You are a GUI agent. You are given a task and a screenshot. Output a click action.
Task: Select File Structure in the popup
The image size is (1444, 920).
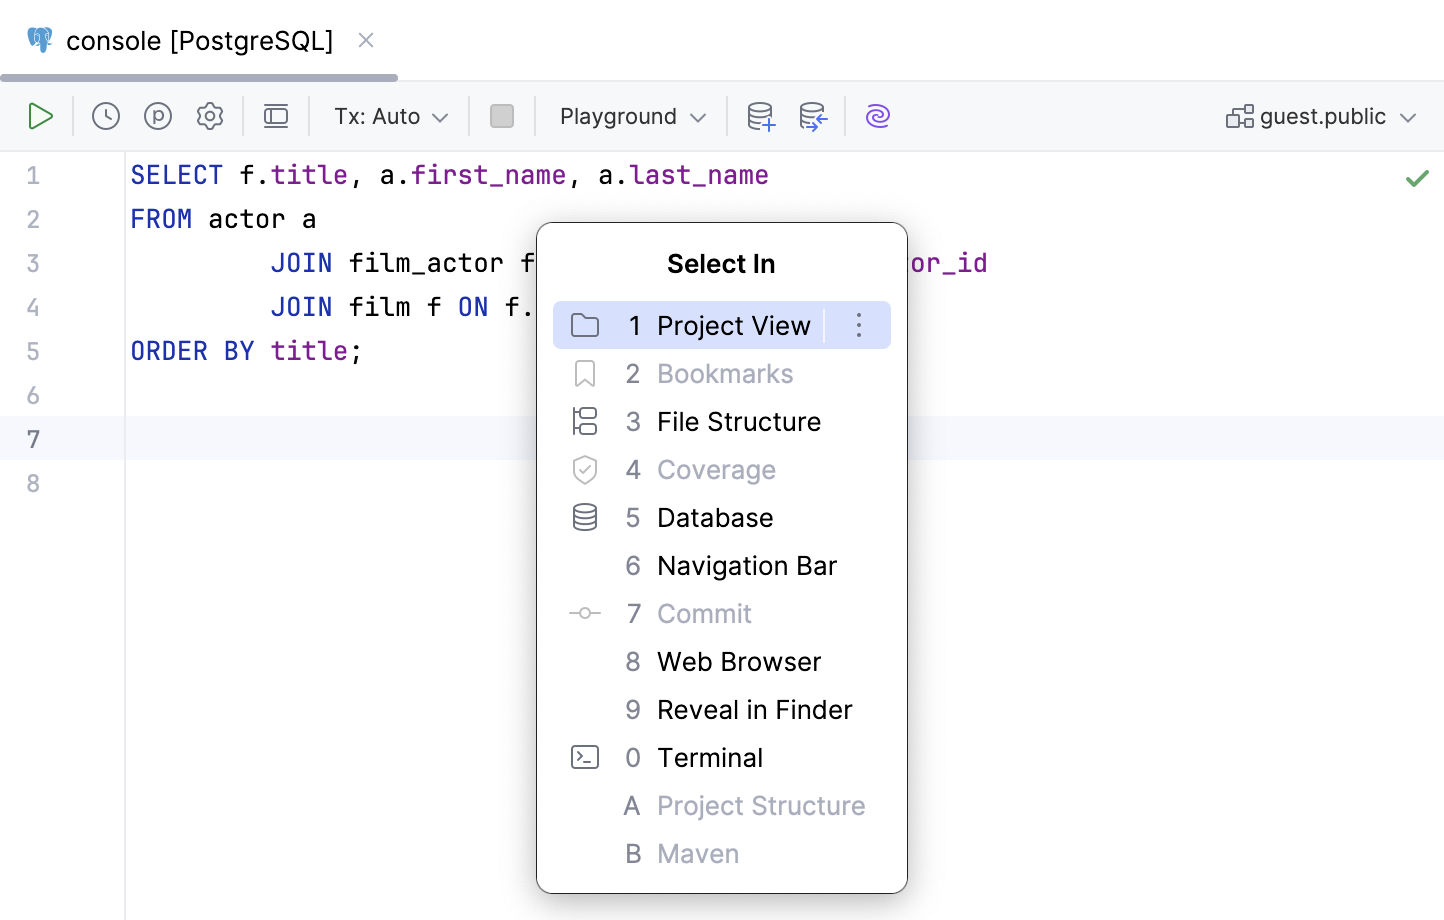[x=738, y=421]
